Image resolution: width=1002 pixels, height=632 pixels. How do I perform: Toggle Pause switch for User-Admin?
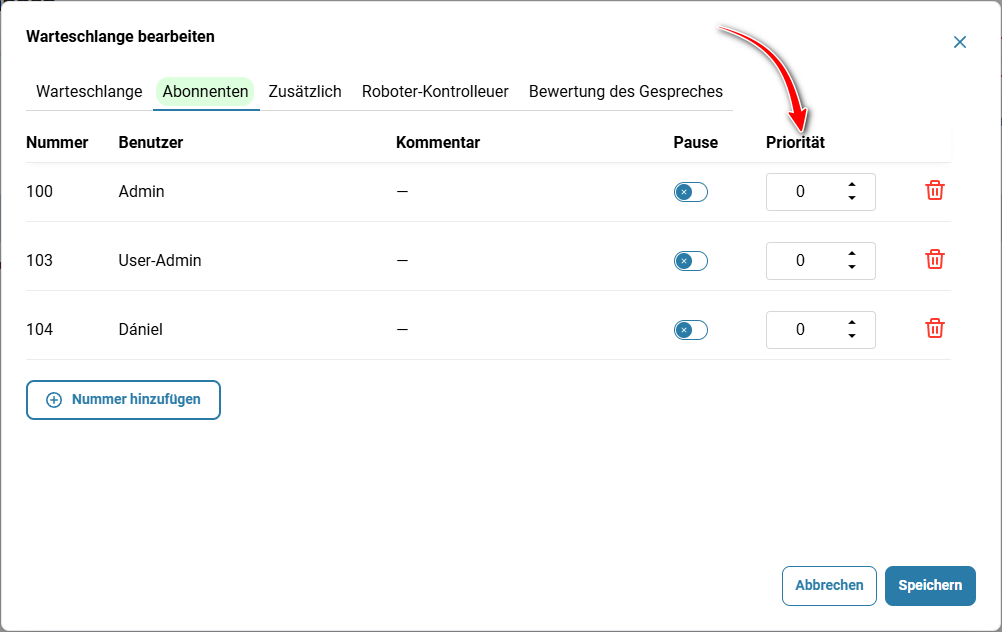pyautogui.click(x=691, y=261)
